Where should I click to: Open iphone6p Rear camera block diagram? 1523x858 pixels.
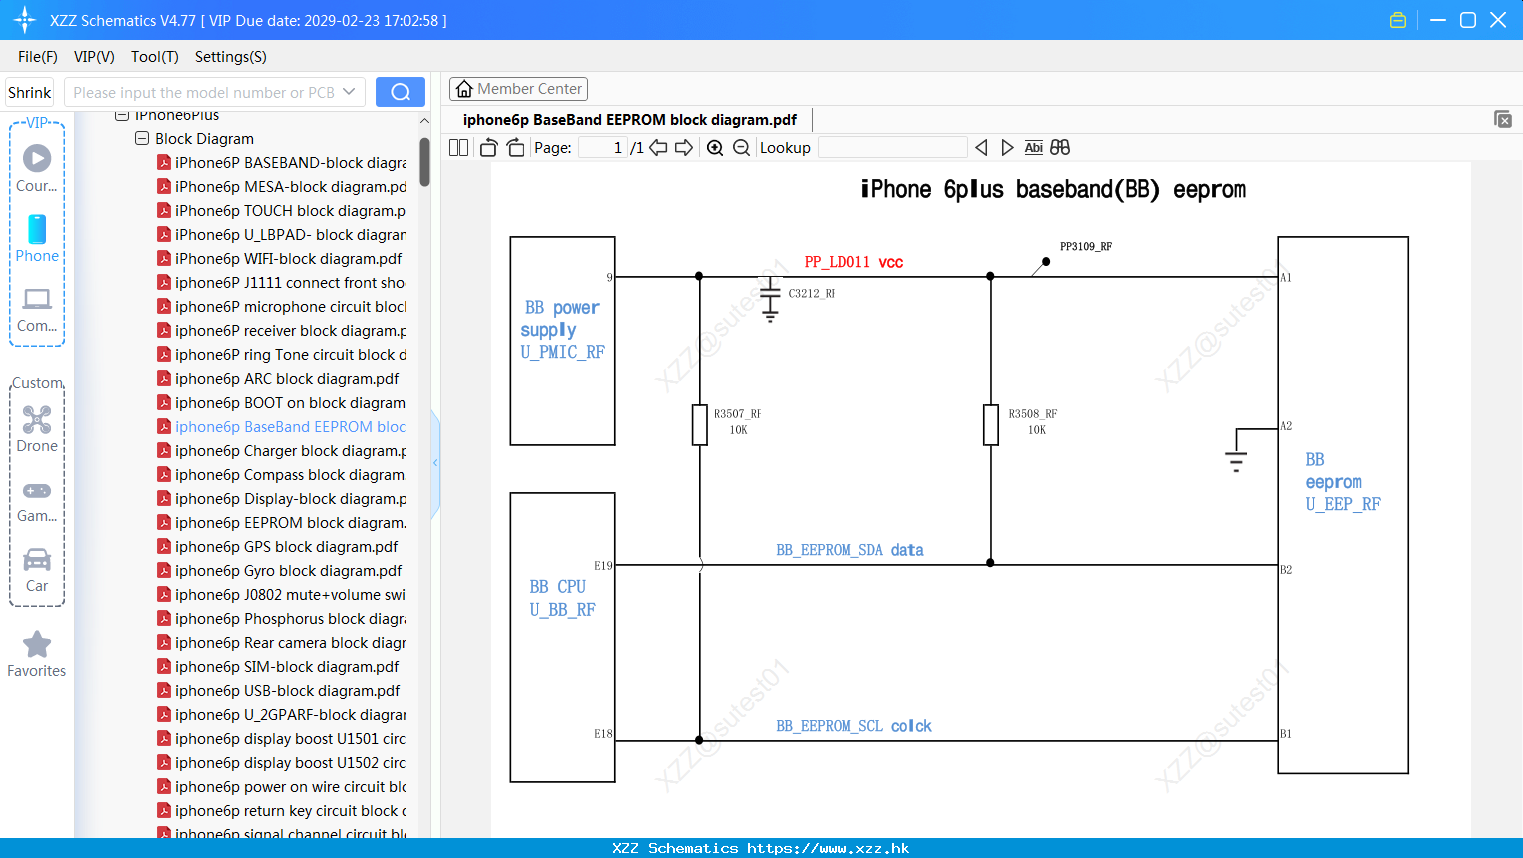coord(282,642)
